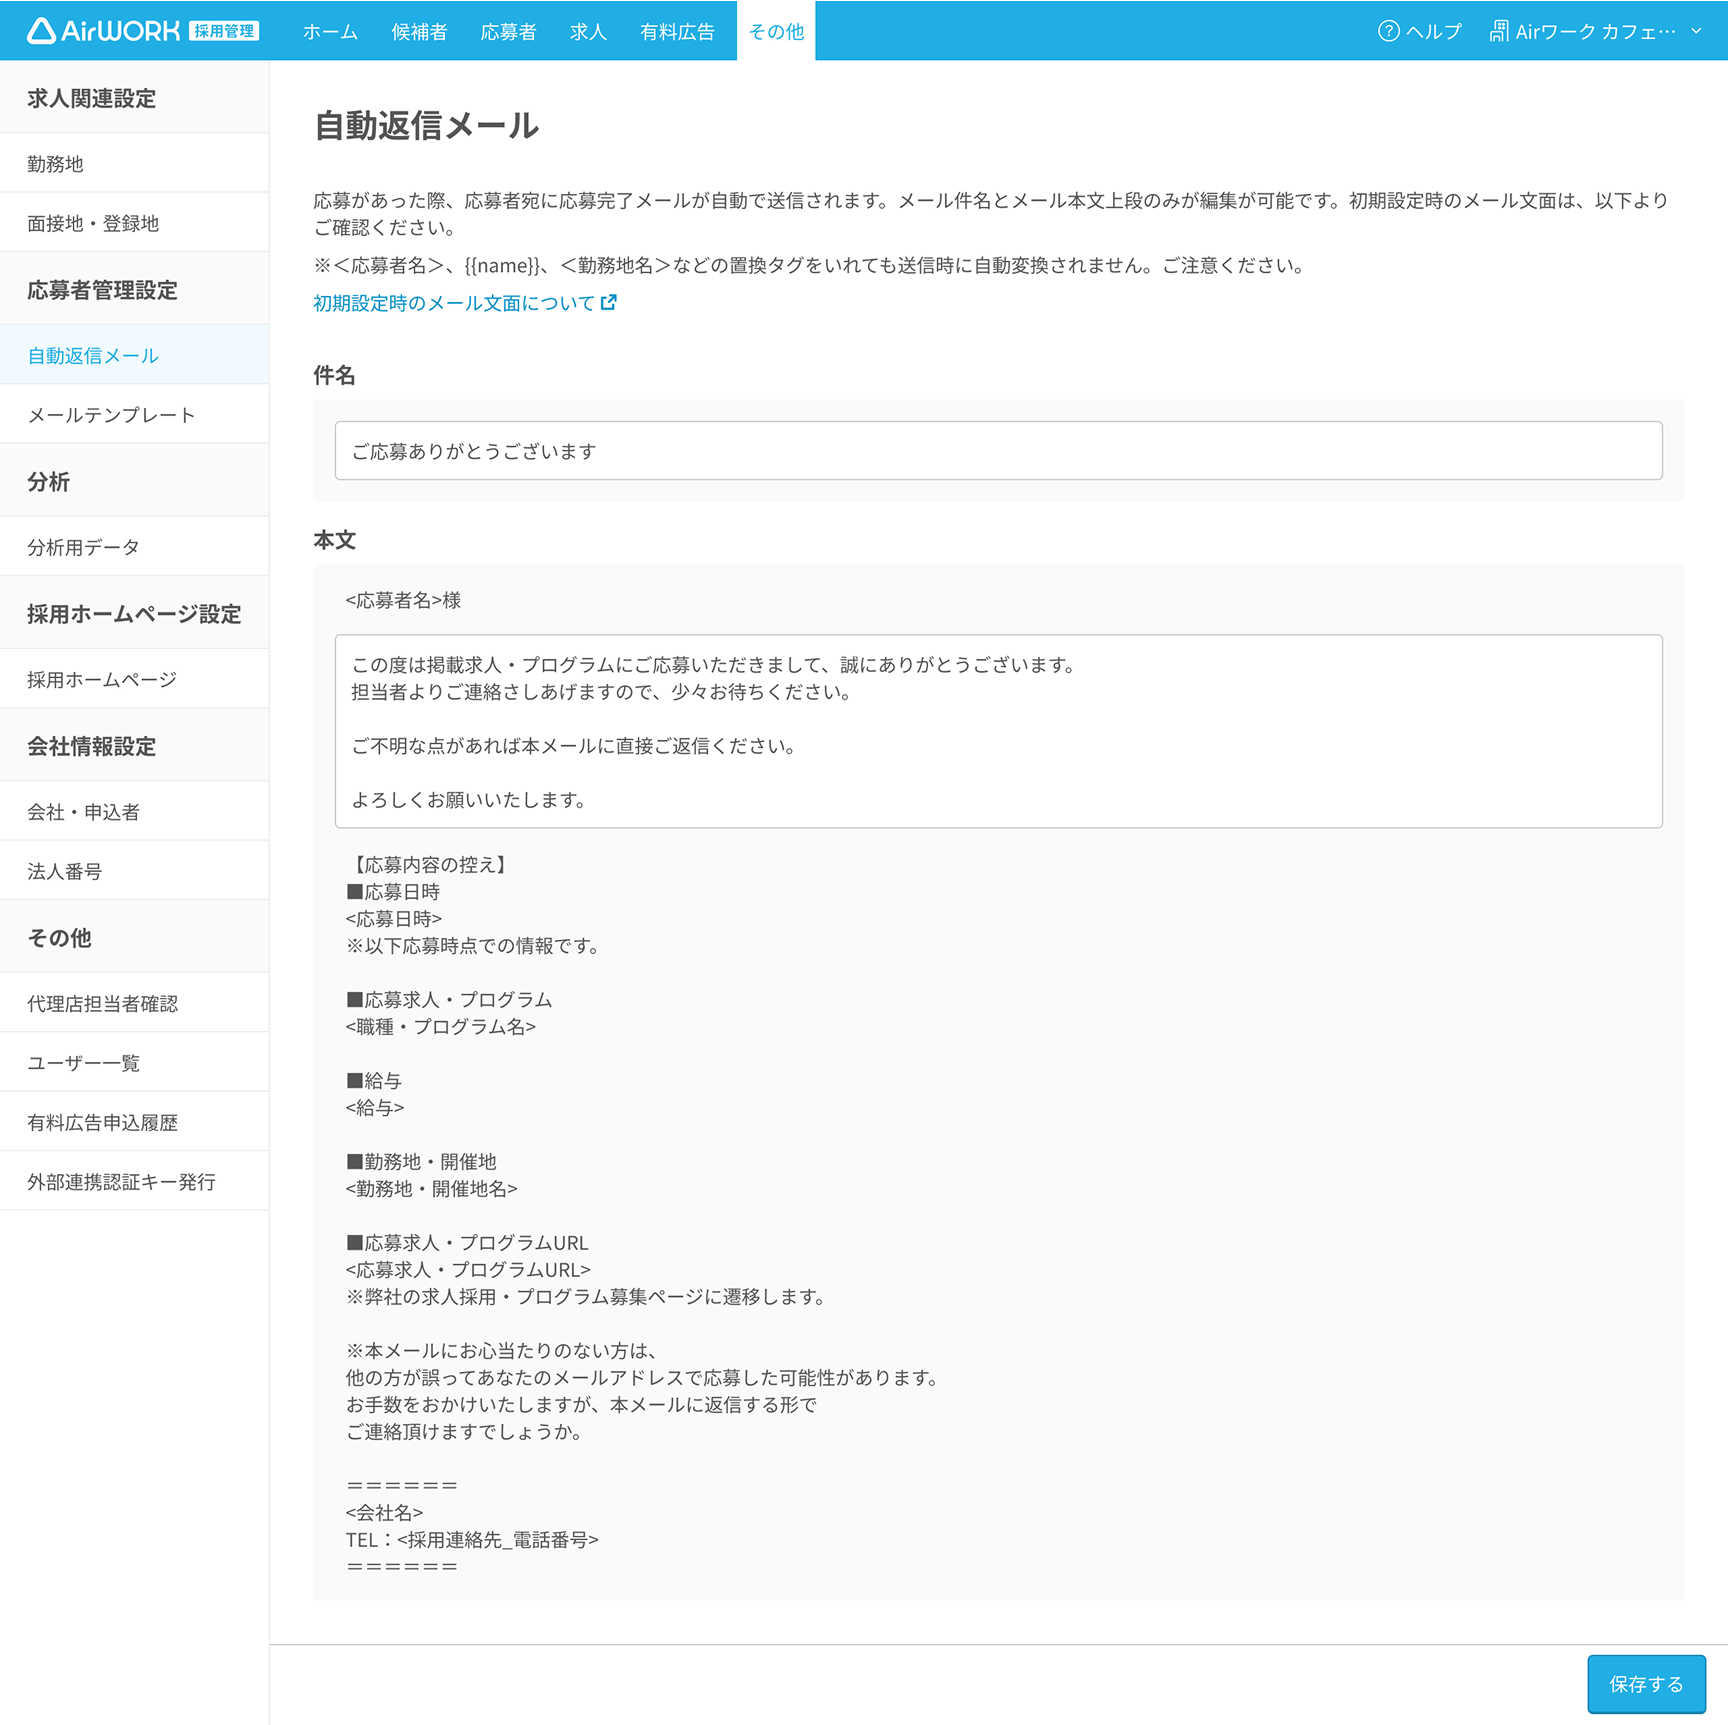Click the その他 sidebar heading
Image resolution: width=1728 pixels, height=1725 pixels.
point(59,938)
